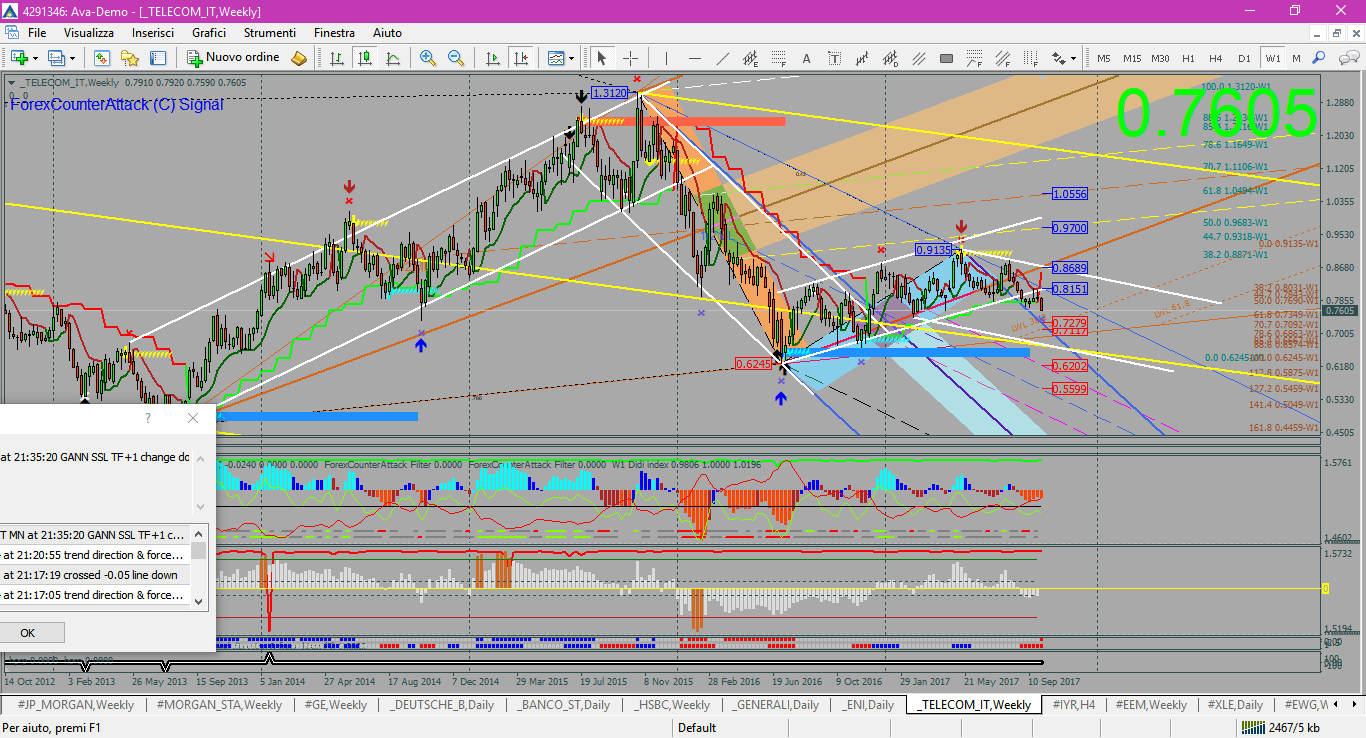Show the Market Watch window
1366x738 pixels.
(x=102, y=58)
